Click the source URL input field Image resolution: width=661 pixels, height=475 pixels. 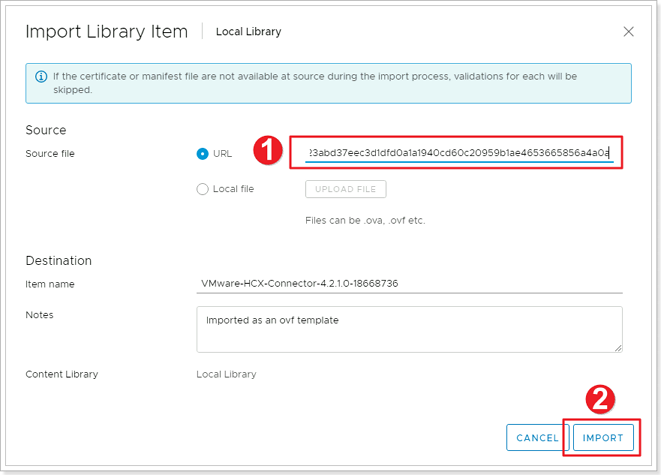pyautogui.click(x=459, y=153)
